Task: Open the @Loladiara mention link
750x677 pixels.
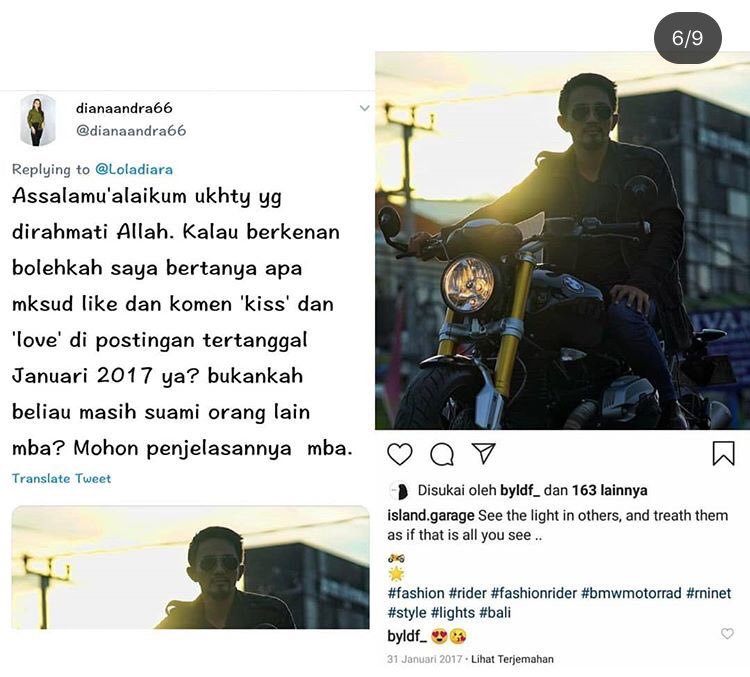Action: (134, 169)
